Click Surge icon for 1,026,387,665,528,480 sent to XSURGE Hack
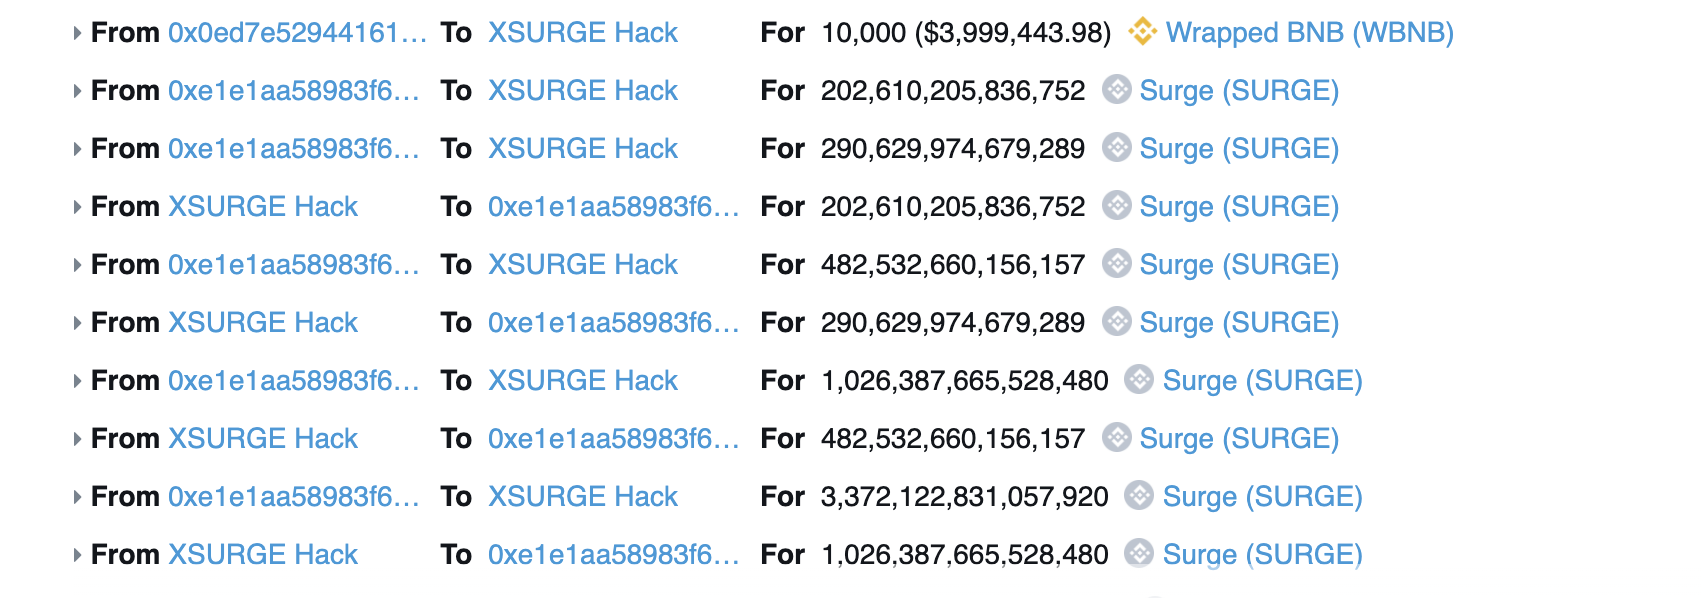Viewport: 1702px width, 598px height. coord(1139,380)
